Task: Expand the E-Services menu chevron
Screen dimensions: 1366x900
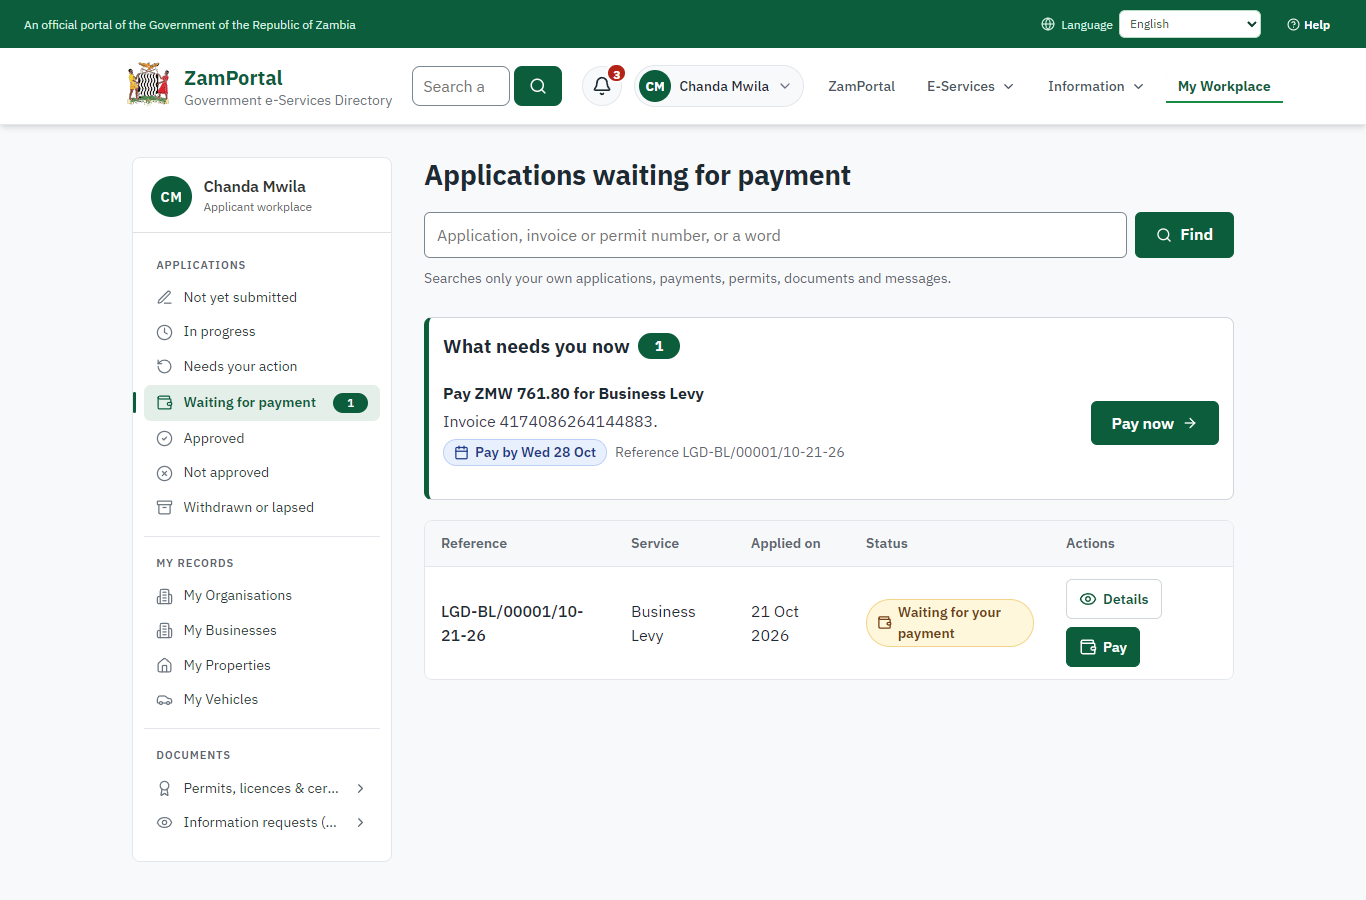Action: [1009, 87]
